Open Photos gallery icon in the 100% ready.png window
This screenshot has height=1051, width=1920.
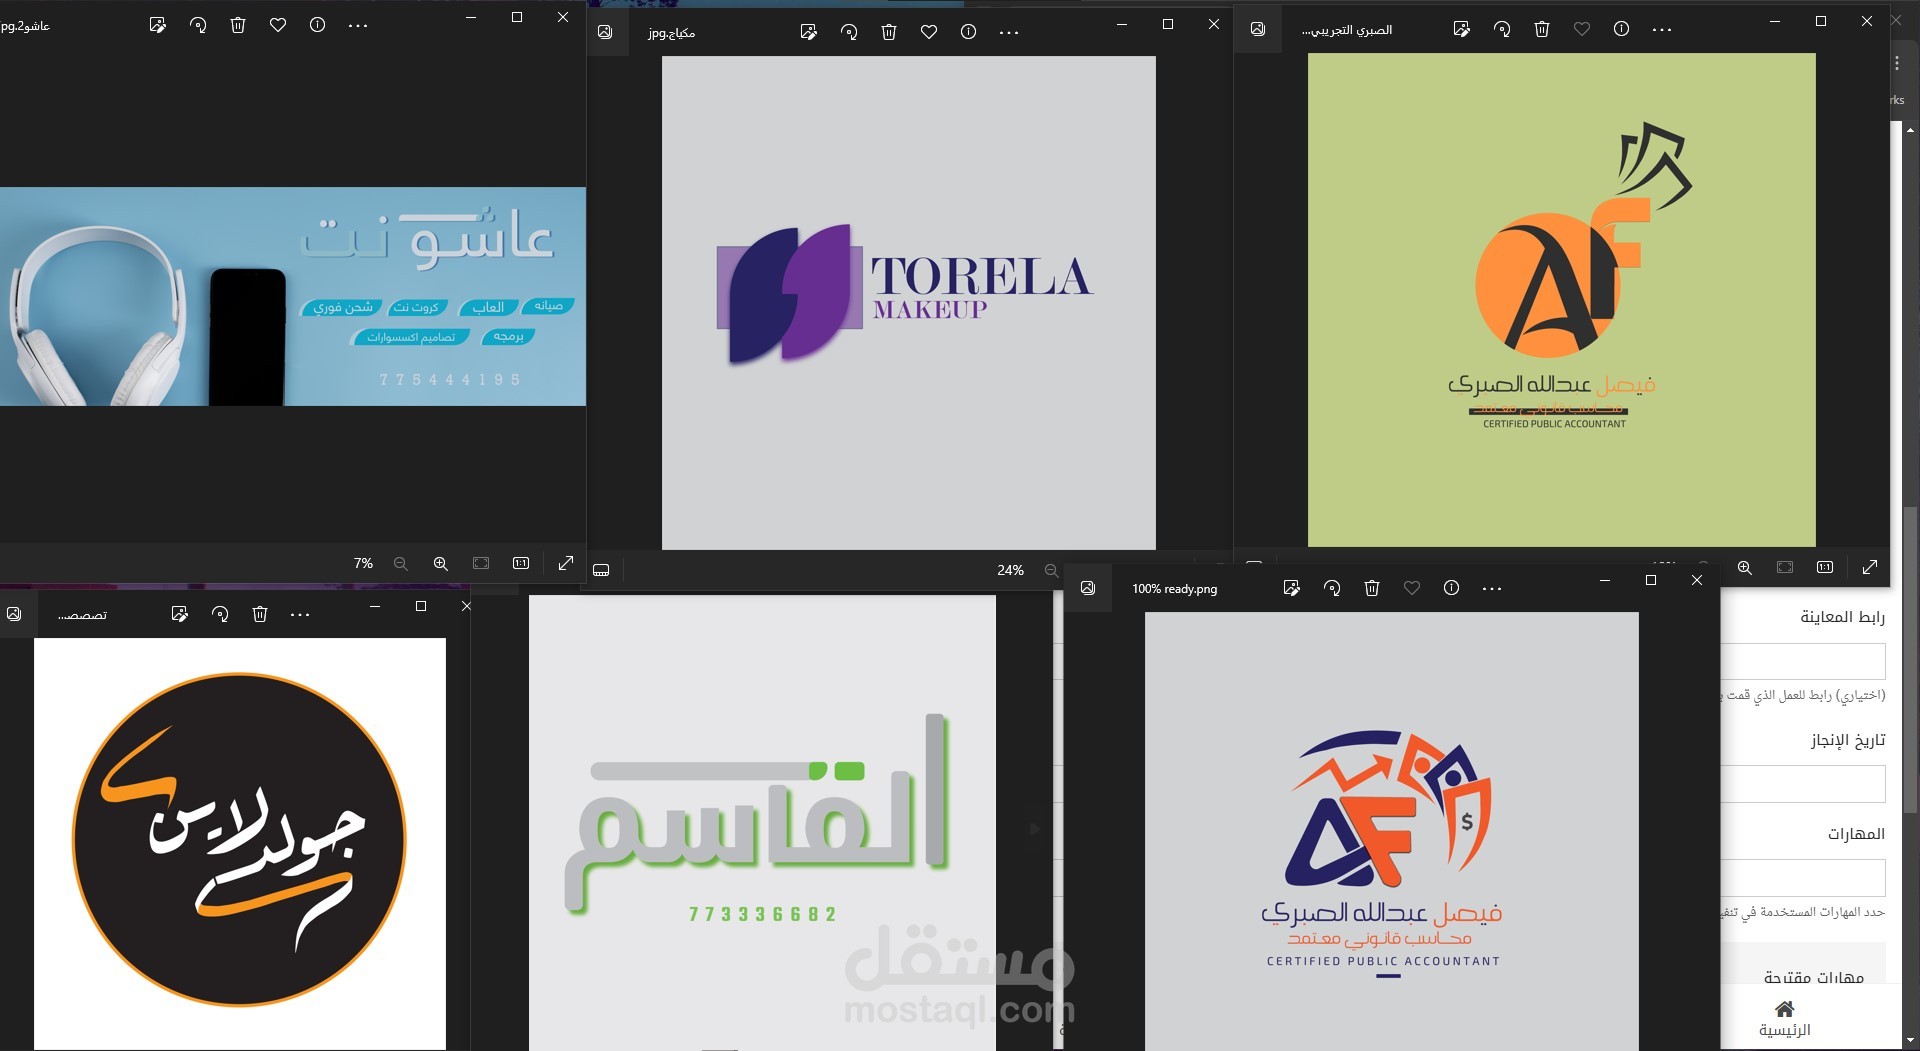1088,588
